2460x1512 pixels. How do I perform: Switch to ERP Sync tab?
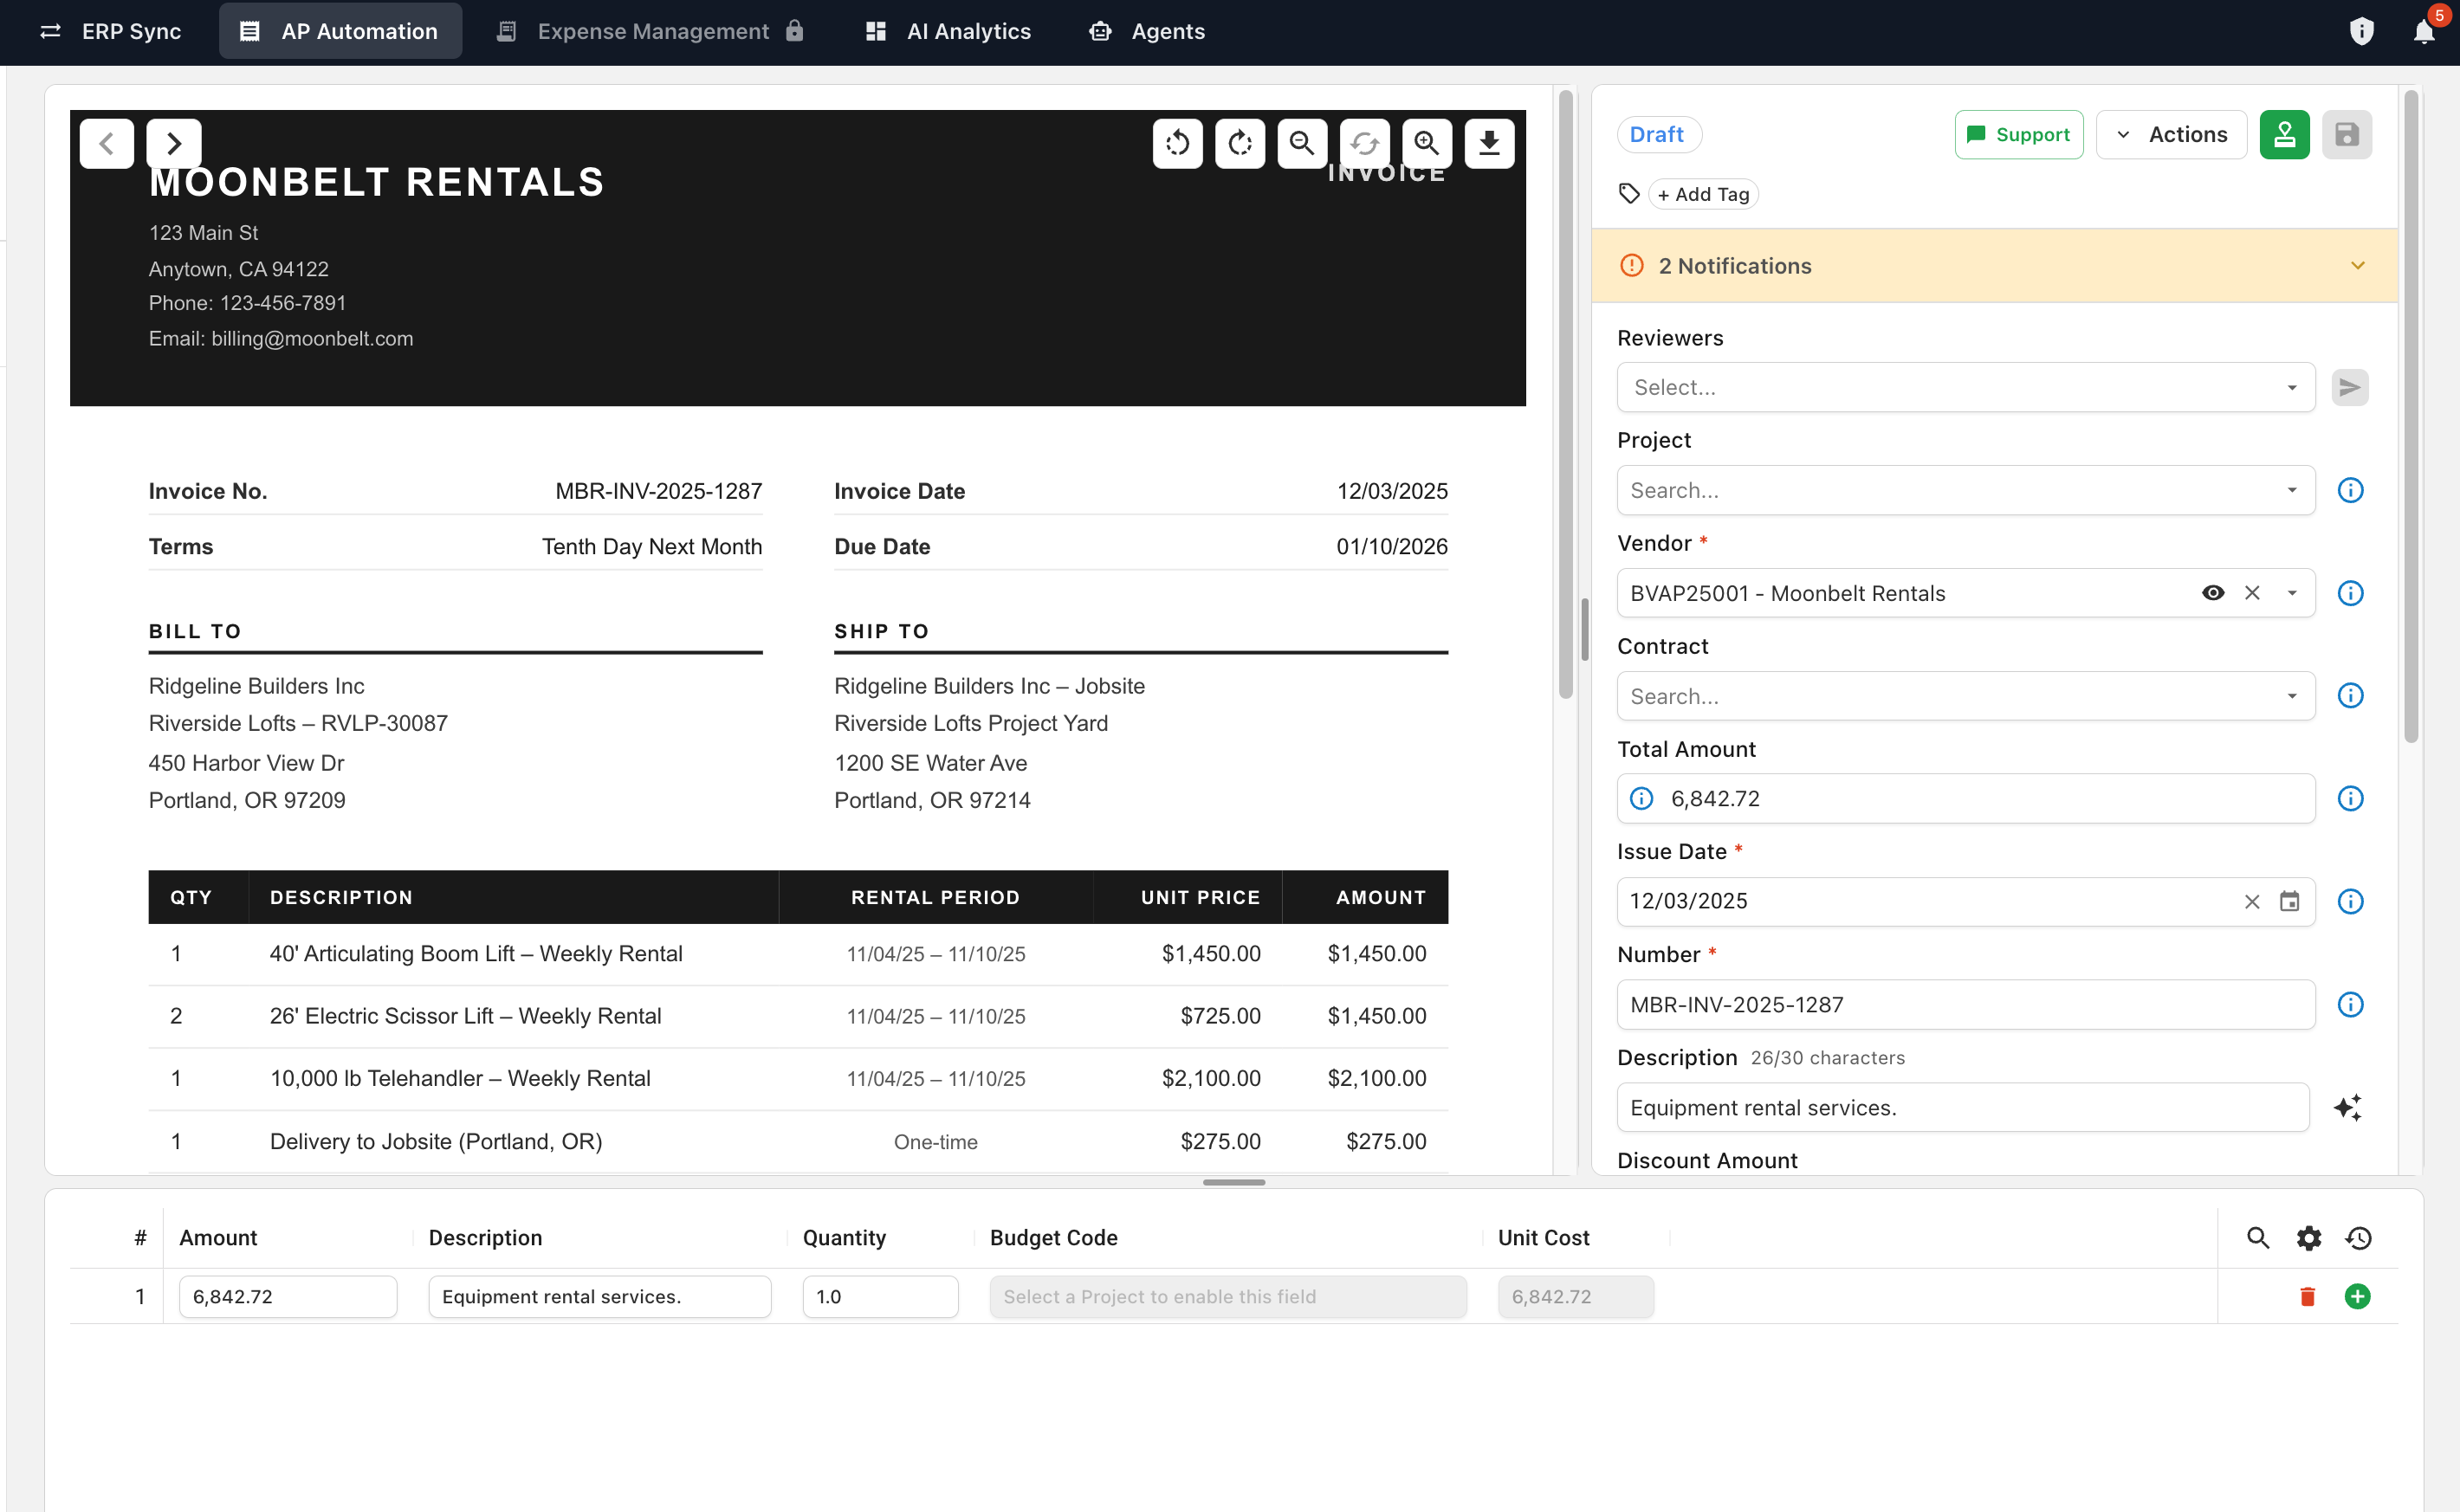111,32
